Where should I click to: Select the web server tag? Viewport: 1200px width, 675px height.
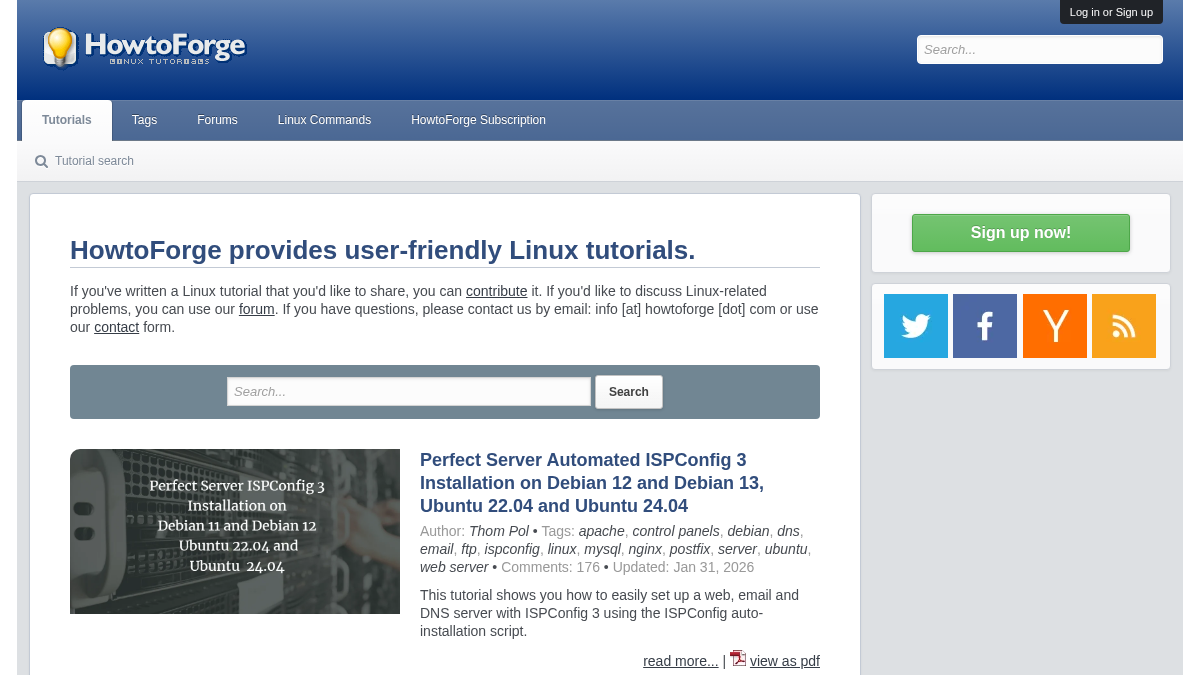point(454,567)
